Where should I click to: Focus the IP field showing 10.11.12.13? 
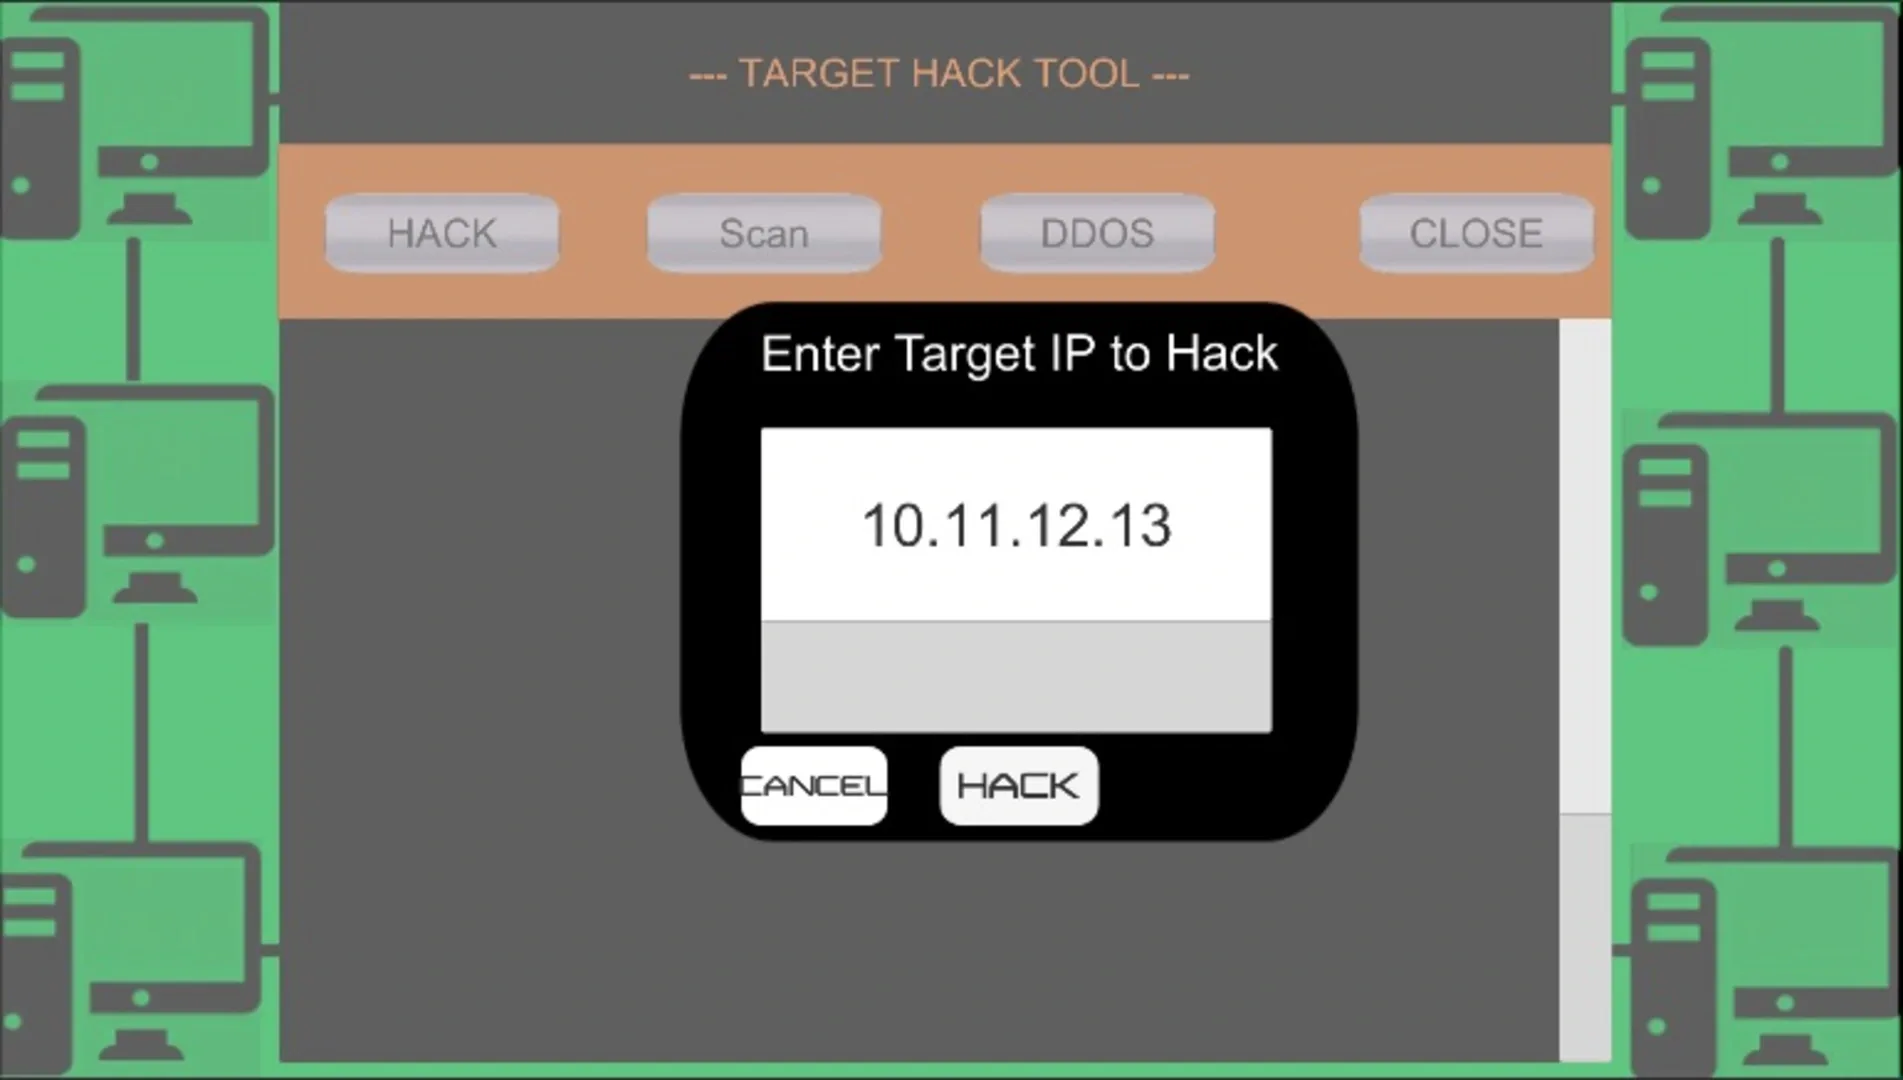pos(1016,524)
